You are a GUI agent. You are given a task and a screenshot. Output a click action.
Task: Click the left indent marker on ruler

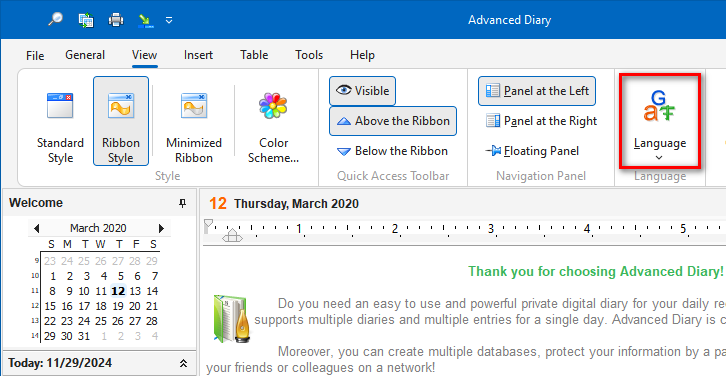[x=232, y=236]
